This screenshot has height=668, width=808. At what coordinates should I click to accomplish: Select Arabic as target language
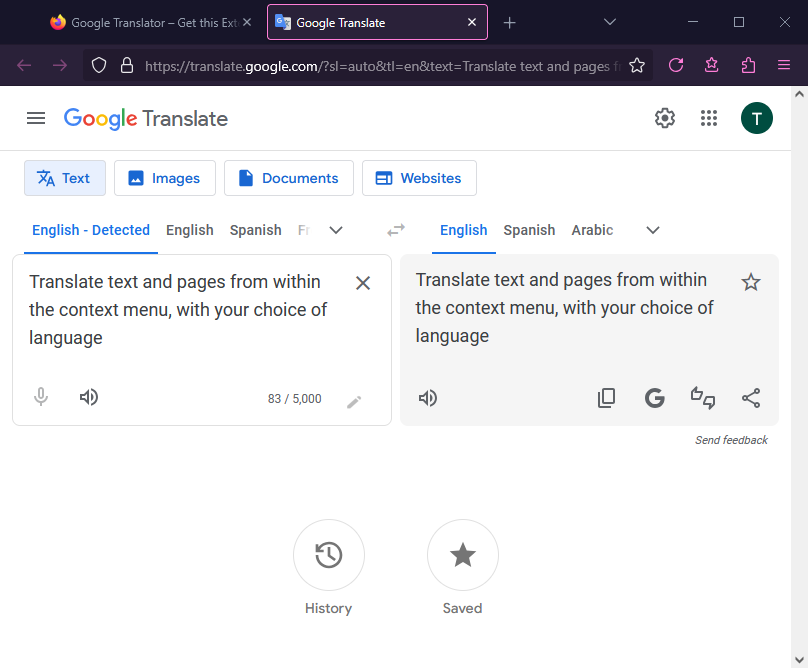(x=592, y=230)
